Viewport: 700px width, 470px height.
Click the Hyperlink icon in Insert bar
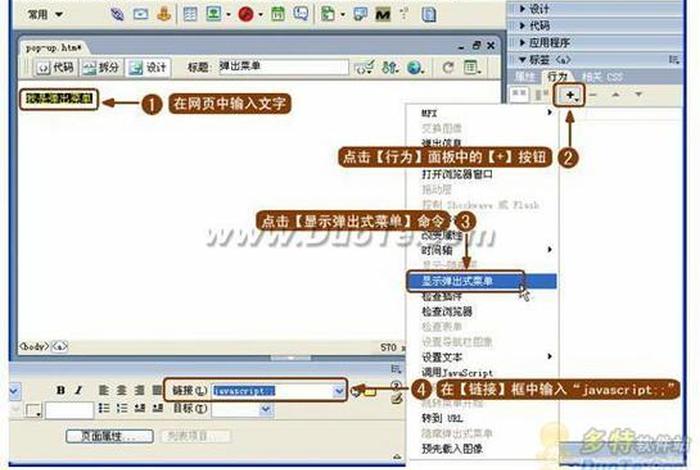(117, 14)
